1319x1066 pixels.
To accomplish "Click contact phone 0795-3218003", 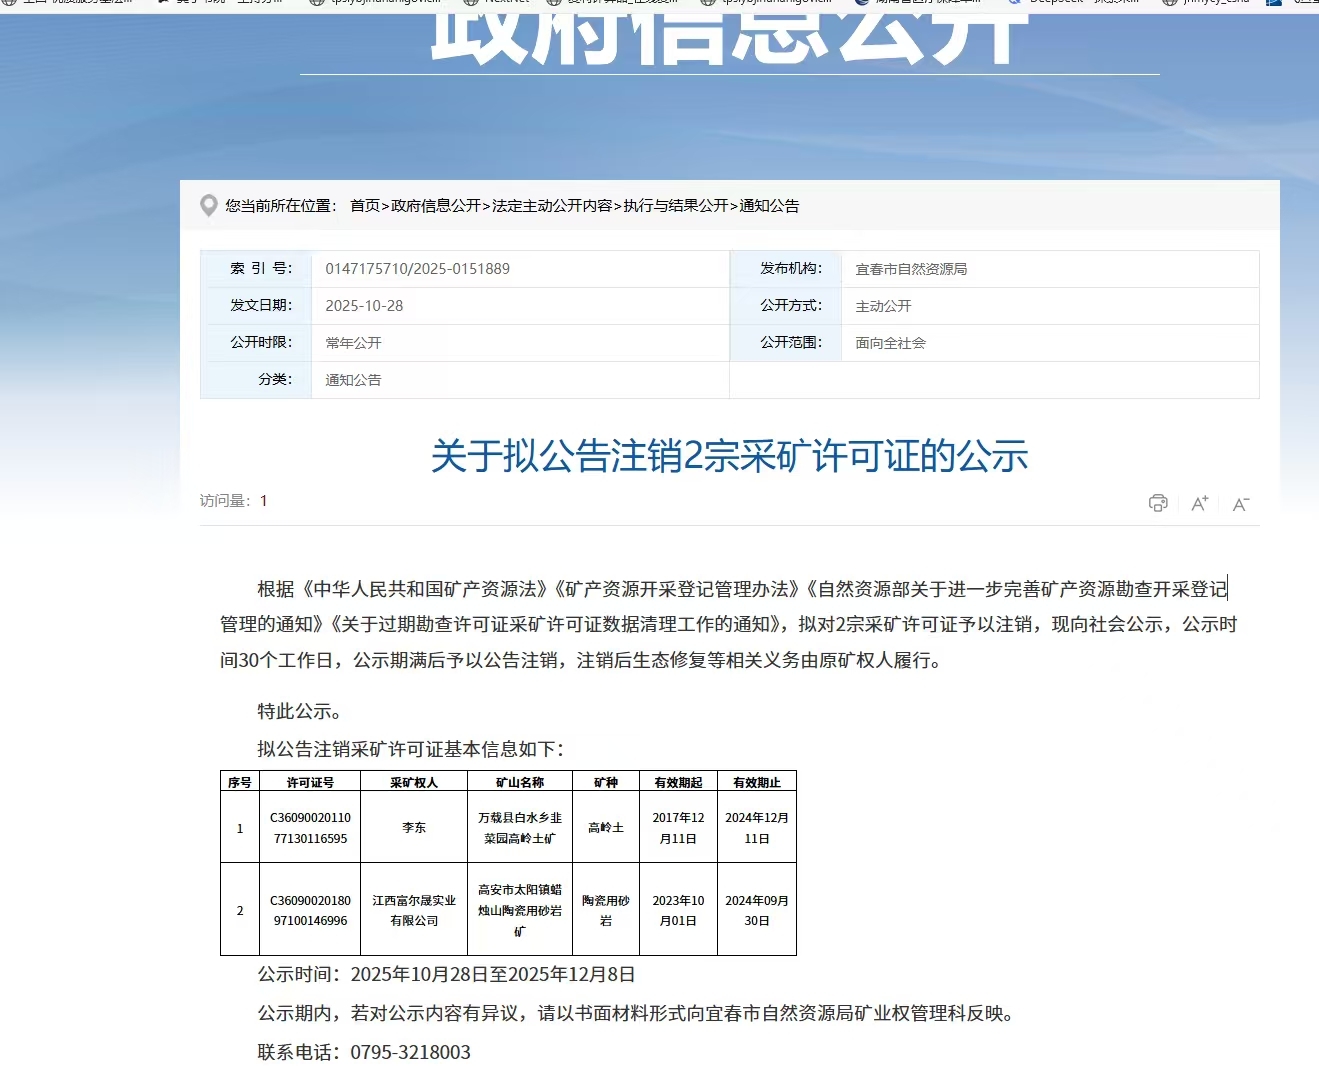I will [x=410, y=1052].
